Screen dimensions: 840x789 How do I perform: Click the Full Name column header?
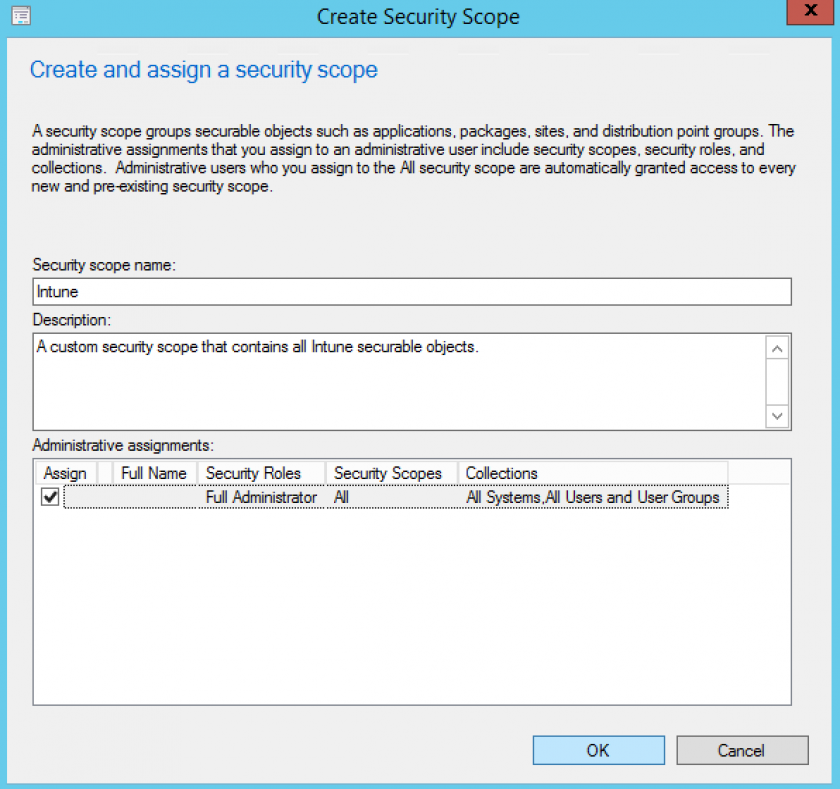tap(152, 472)
